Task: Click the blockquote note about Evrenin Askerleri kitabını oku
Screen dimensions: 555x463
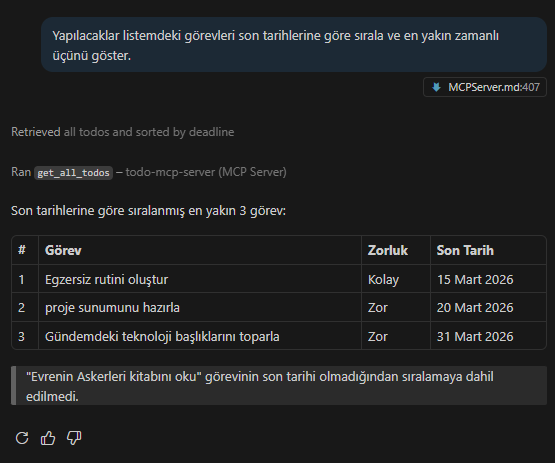Action: (279, 386)
